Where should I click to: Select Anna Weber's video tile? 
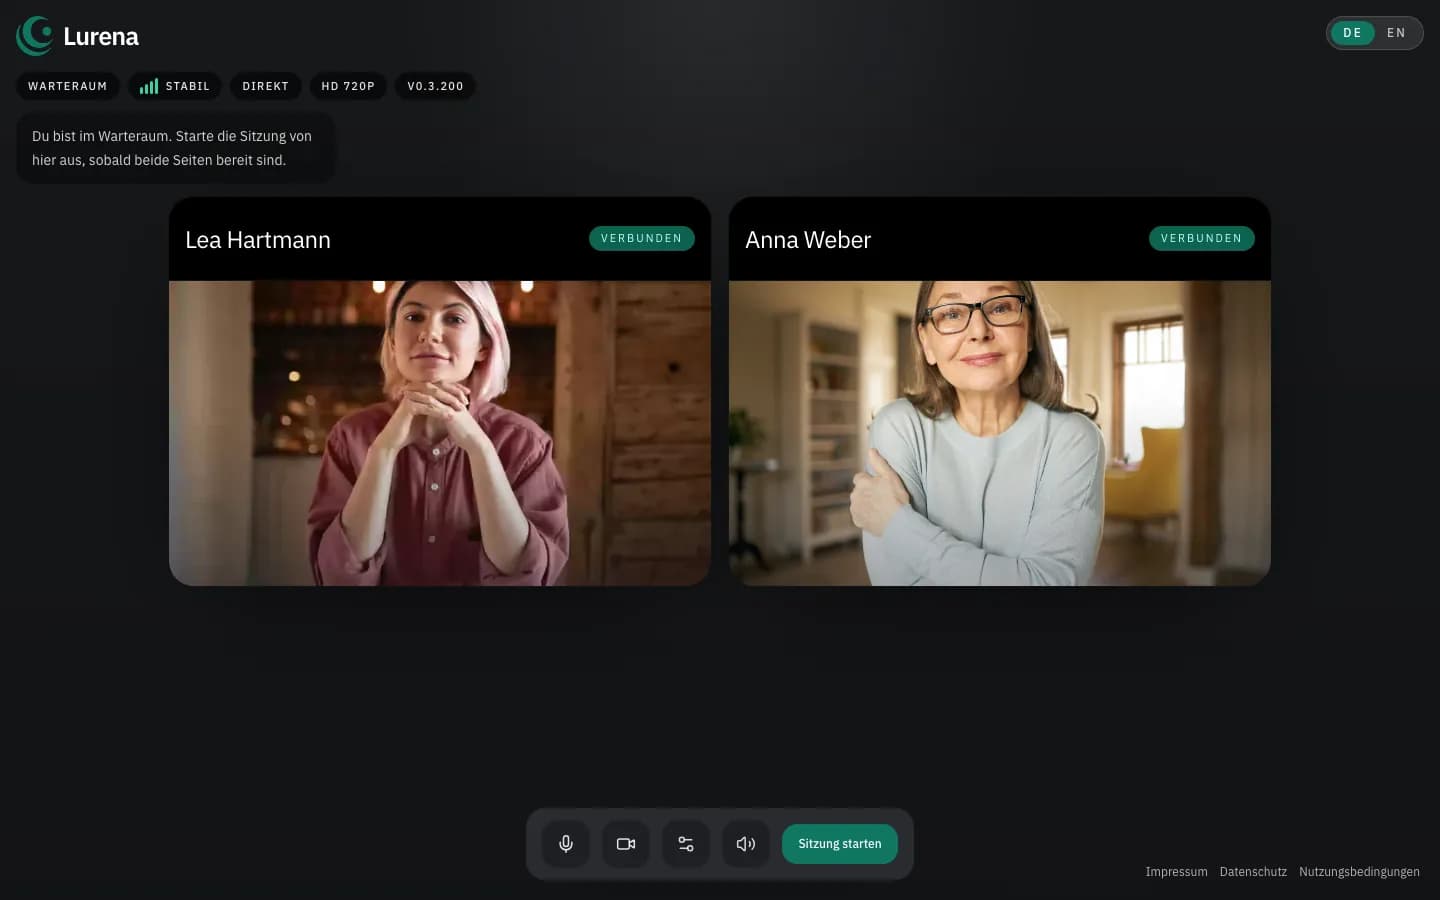1000,432
